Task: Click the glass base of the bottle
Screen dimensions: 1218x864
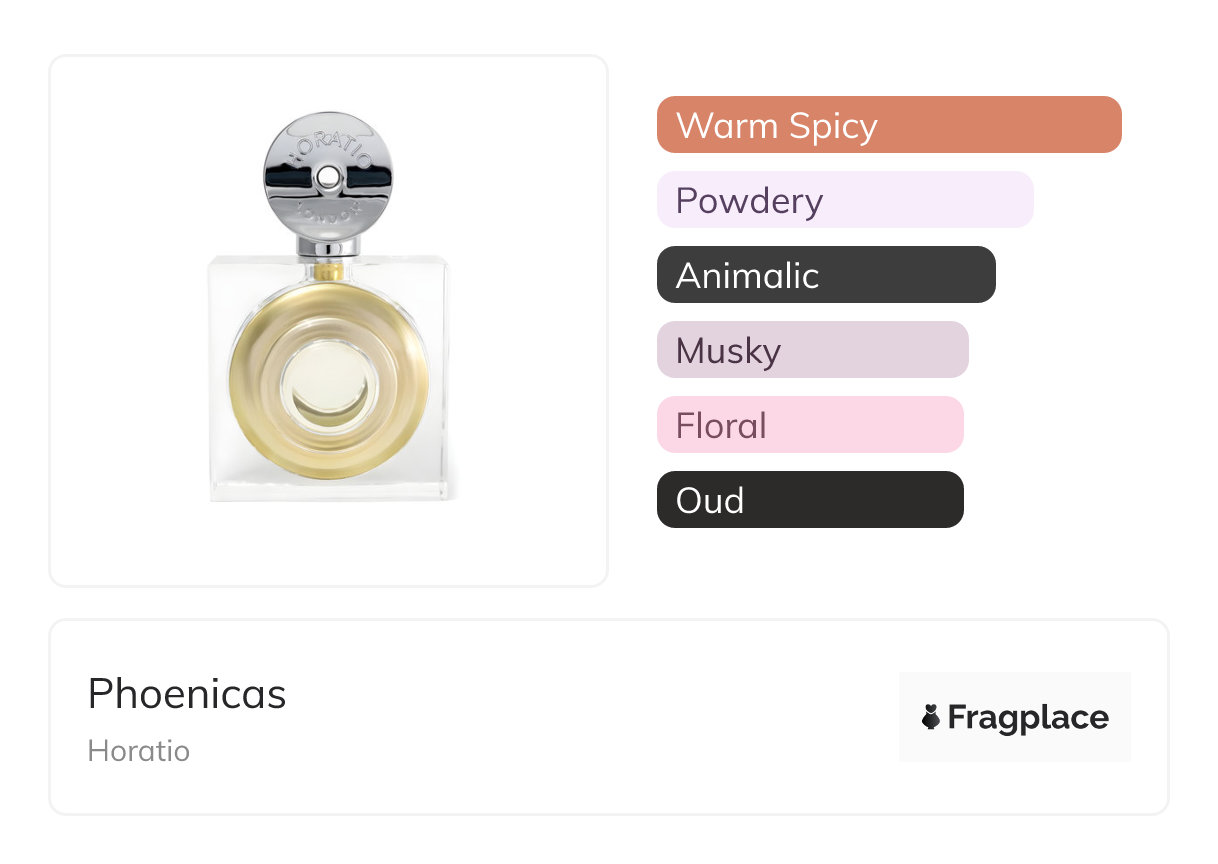Action: 330,489
